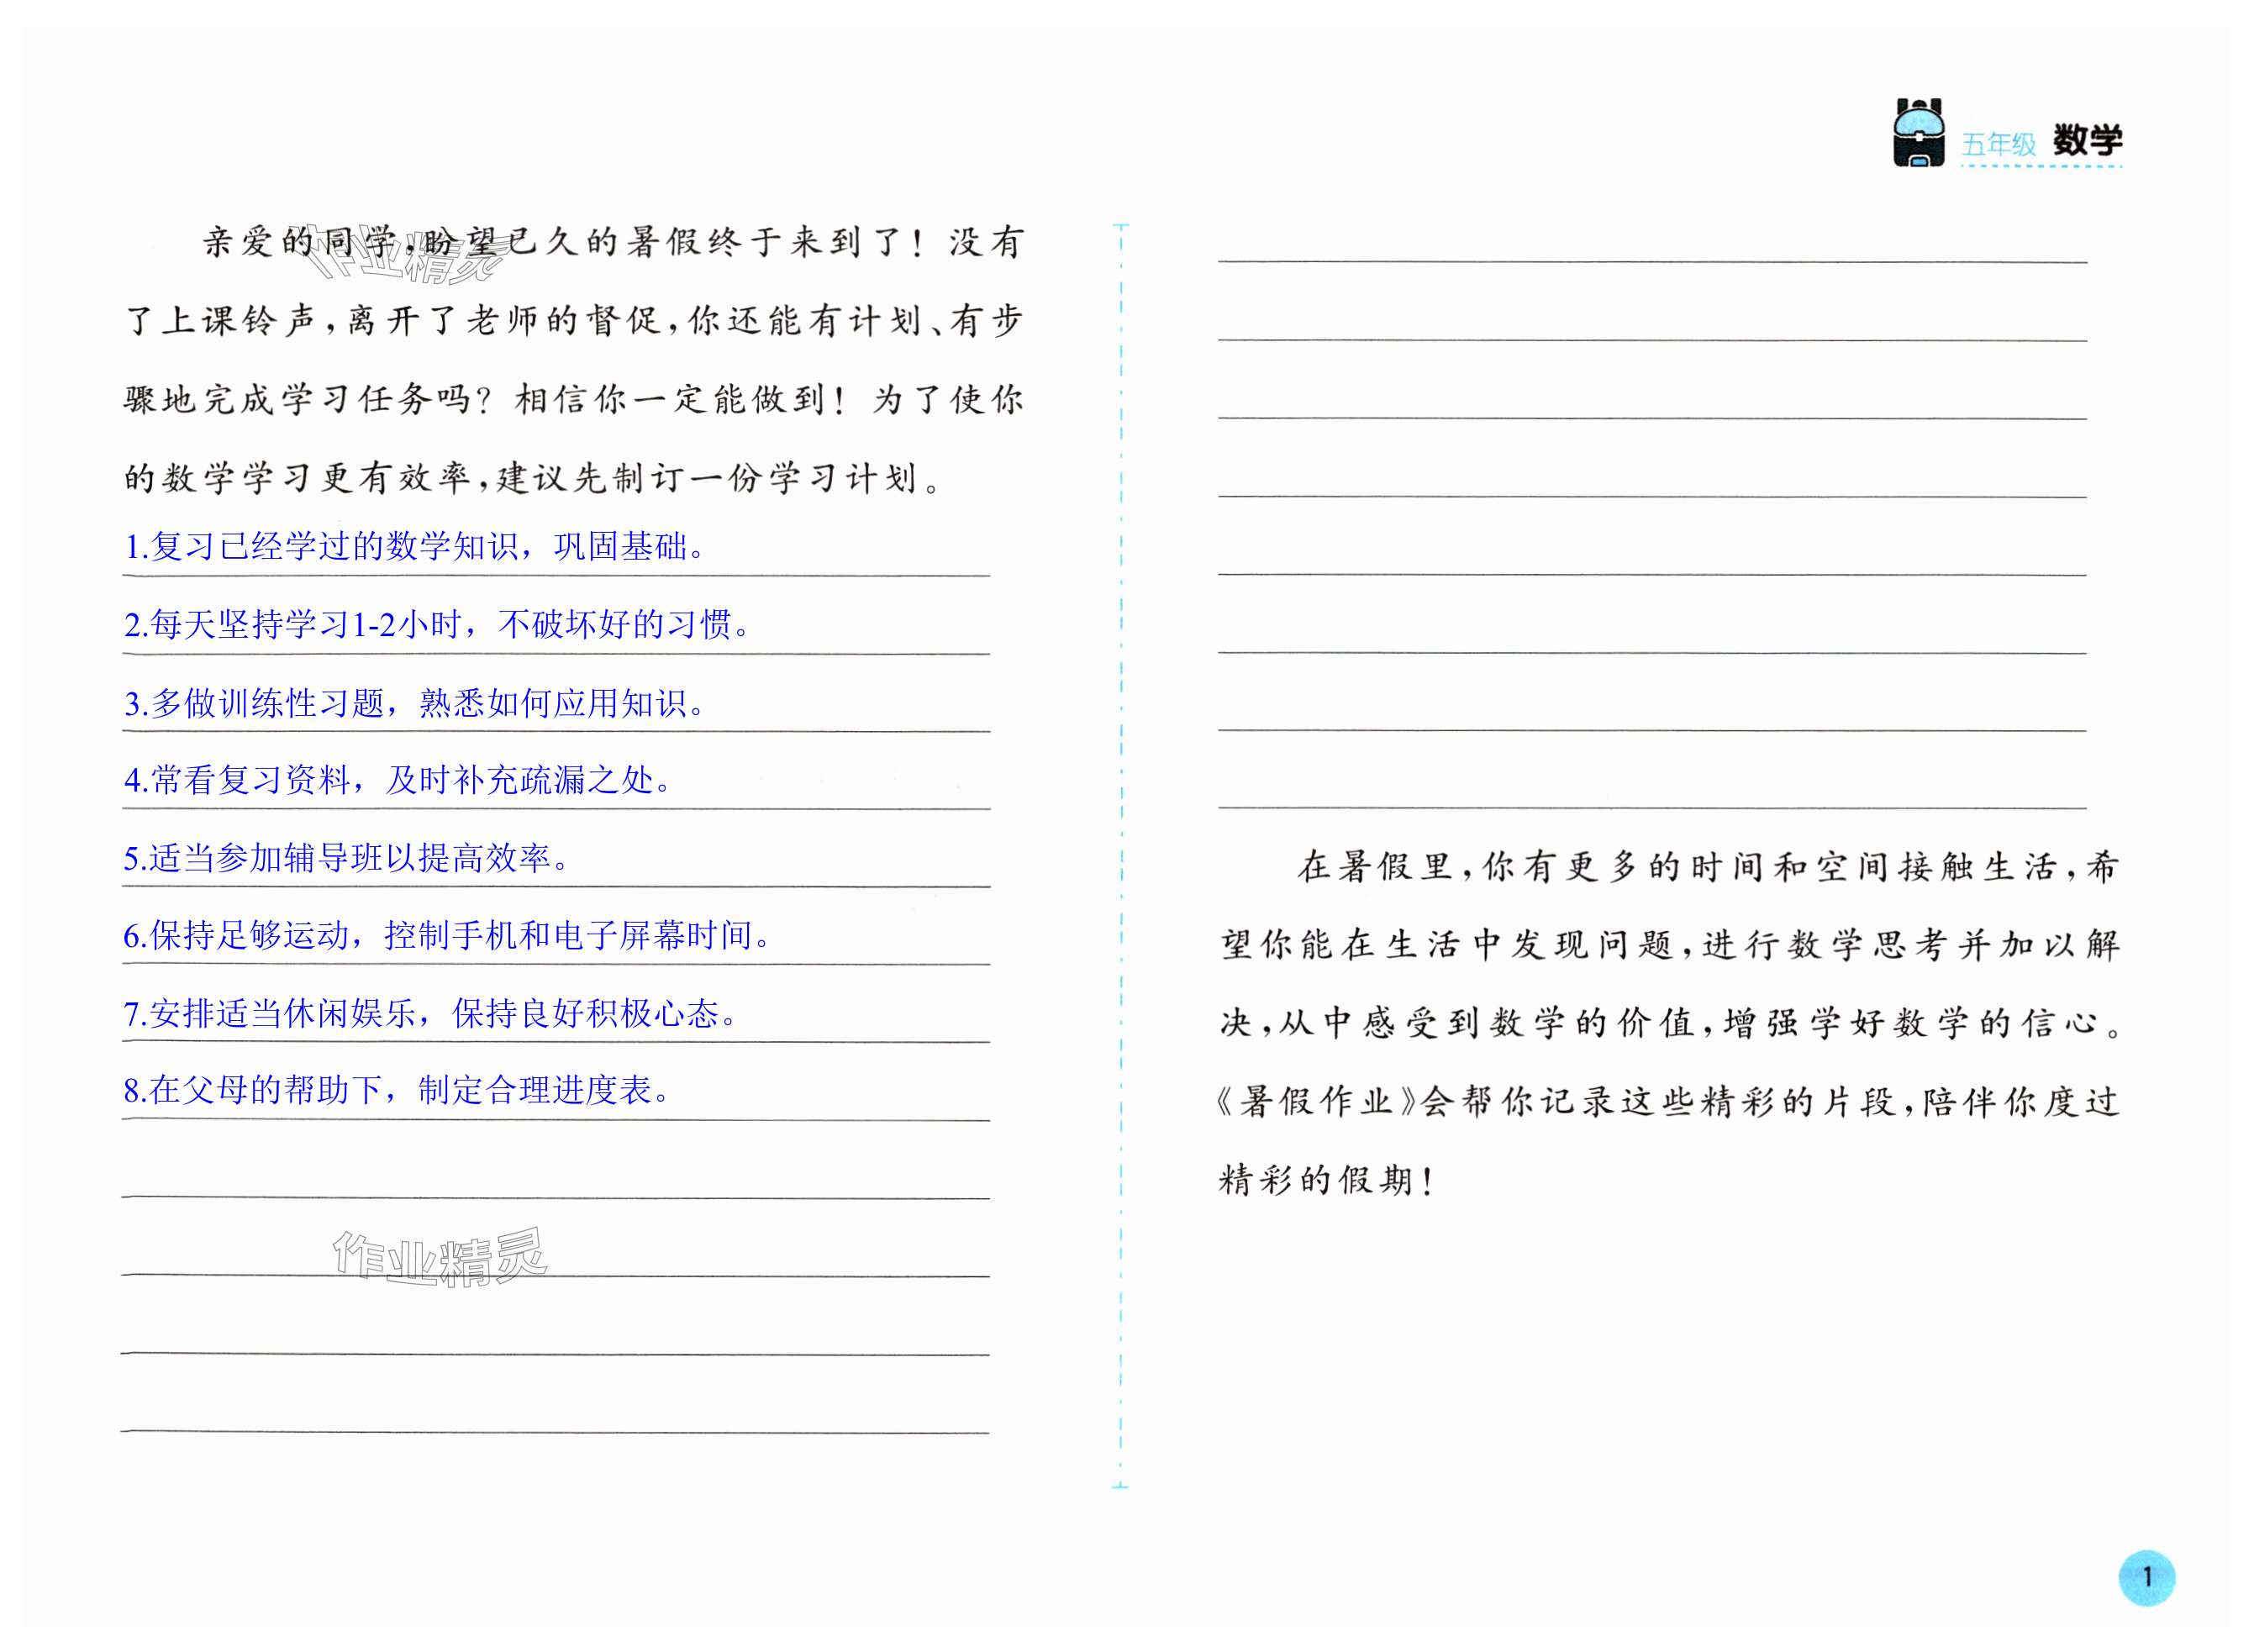Select answer line 7 about 安排适当休闲娱乐
Screen dimensions: 2254x1652
coord(431,1014)
